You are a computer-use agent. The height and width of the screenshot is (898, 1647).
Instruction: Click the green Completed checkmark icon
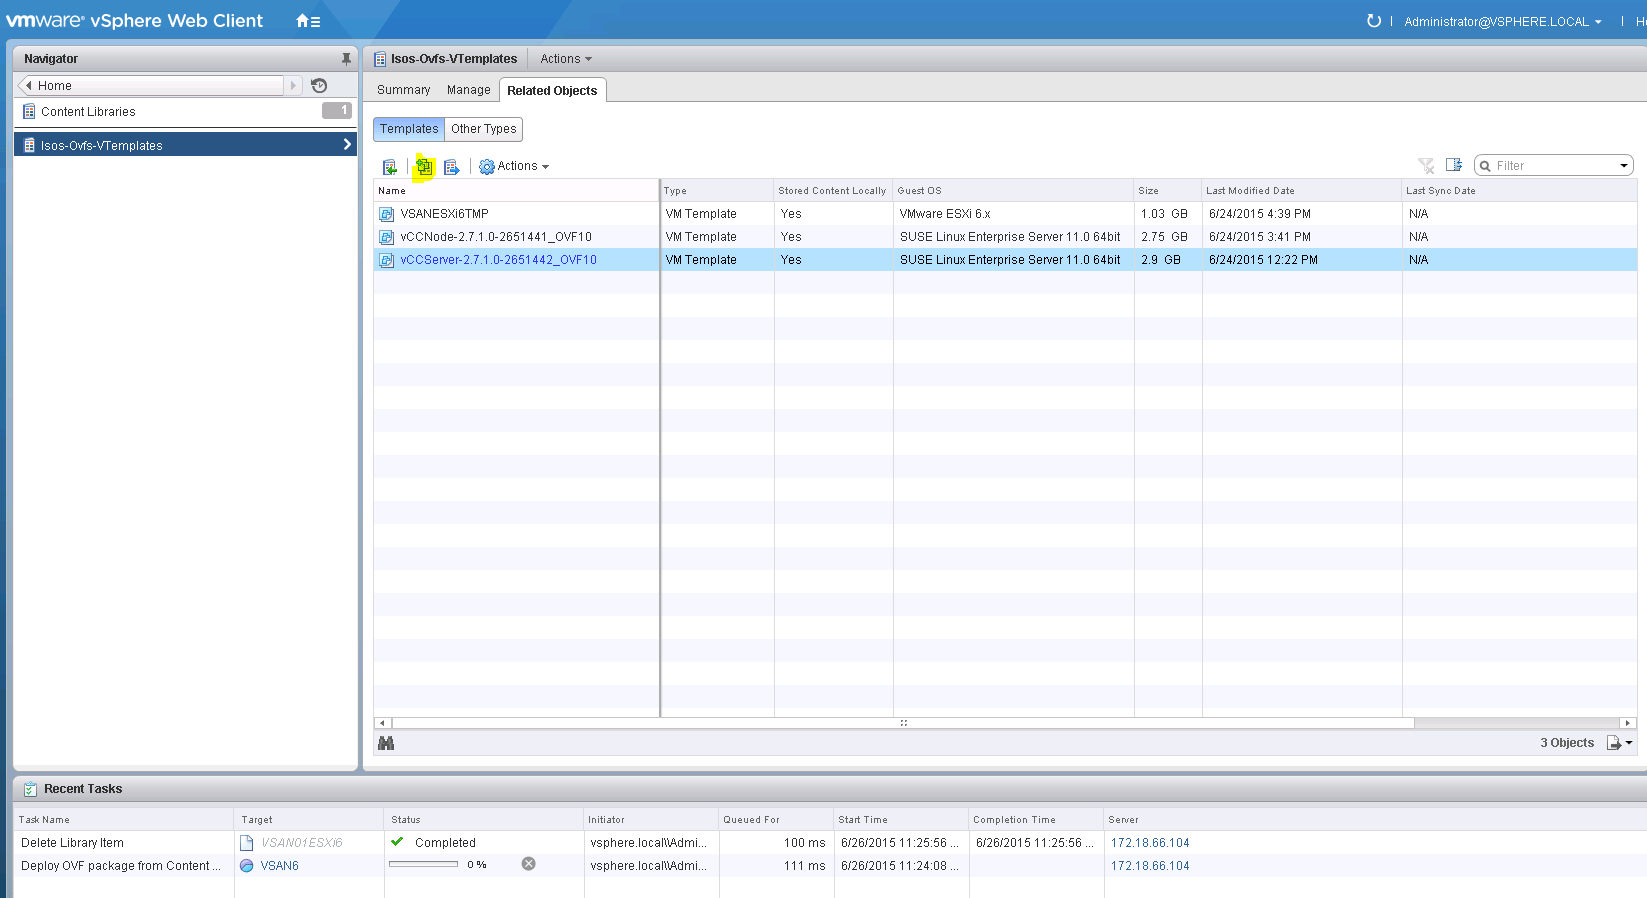point(397,842)
